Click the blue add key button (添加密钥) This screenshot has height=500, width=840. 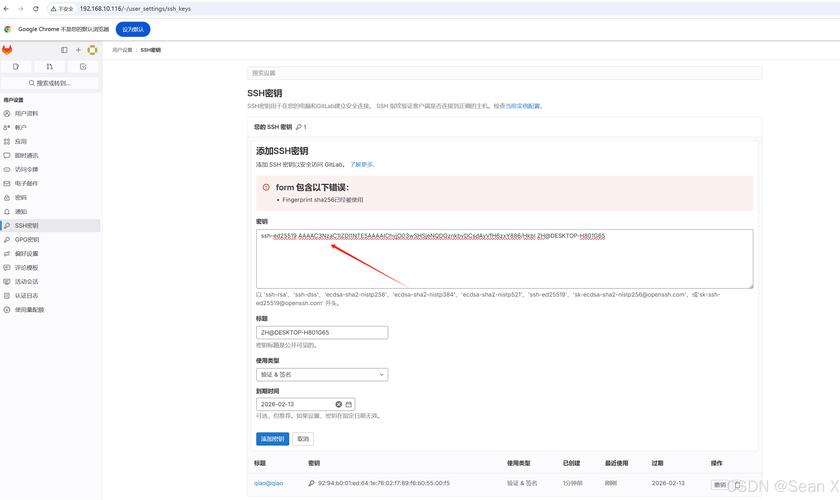272,439
